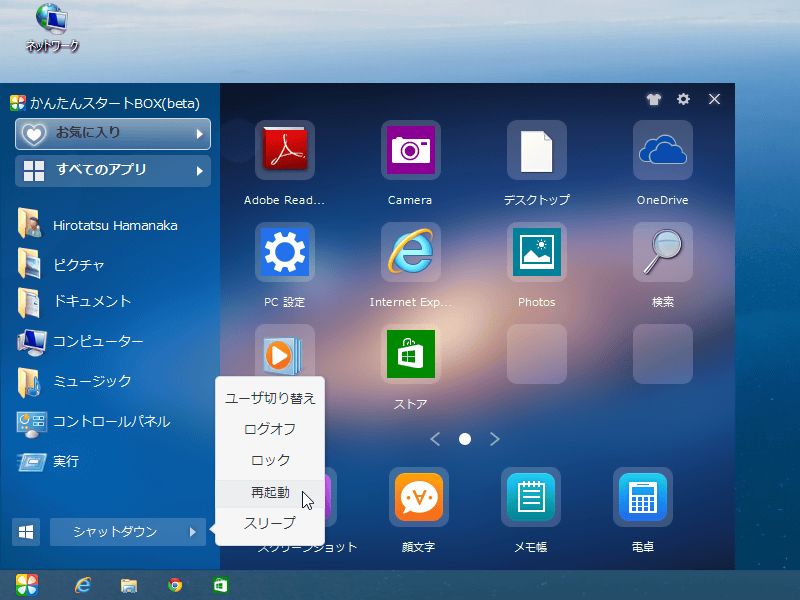
Task: Open the OneDrive app tile
Action: (662, 150)
